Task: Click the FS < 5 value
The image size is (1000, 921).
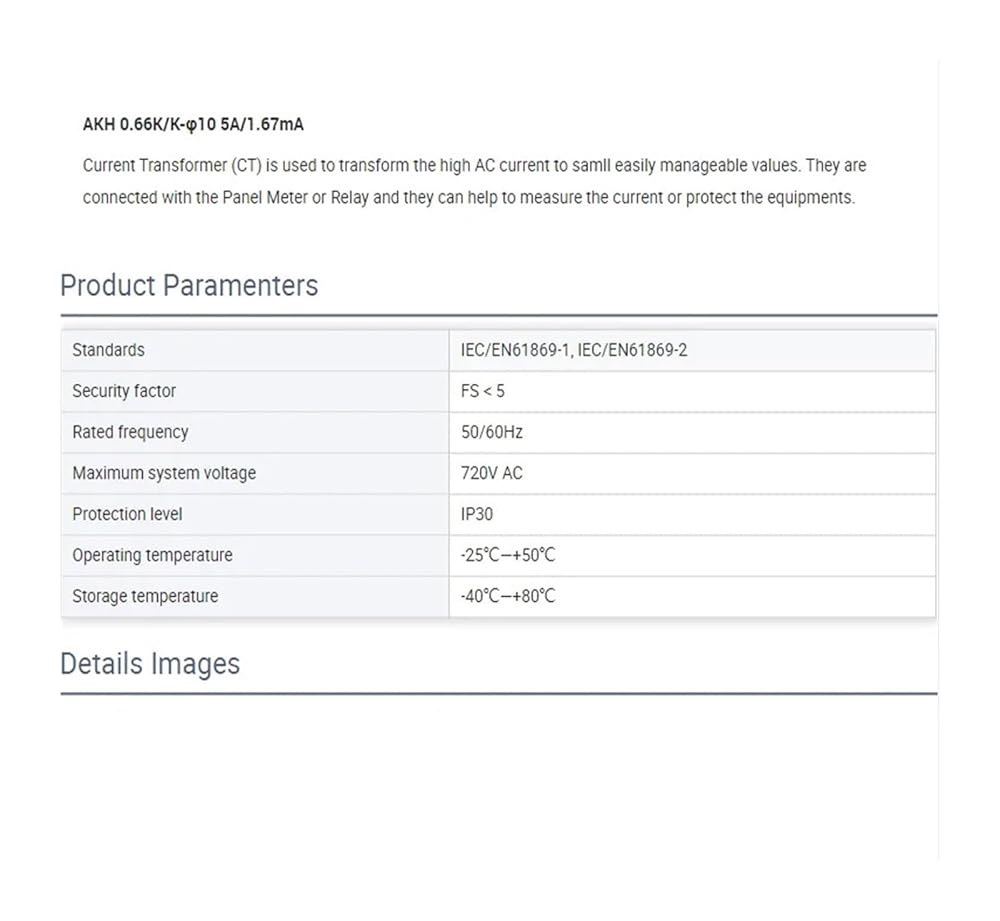Action: pos(483,391)
